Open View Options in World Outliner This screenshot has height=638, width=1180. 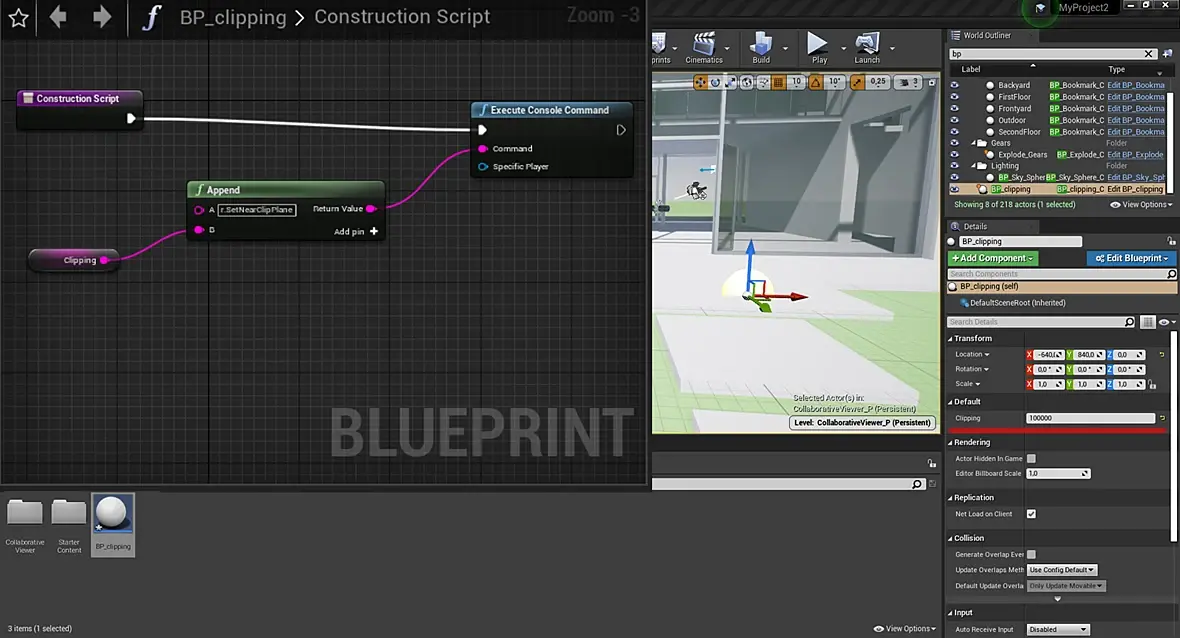point(1141,205)
